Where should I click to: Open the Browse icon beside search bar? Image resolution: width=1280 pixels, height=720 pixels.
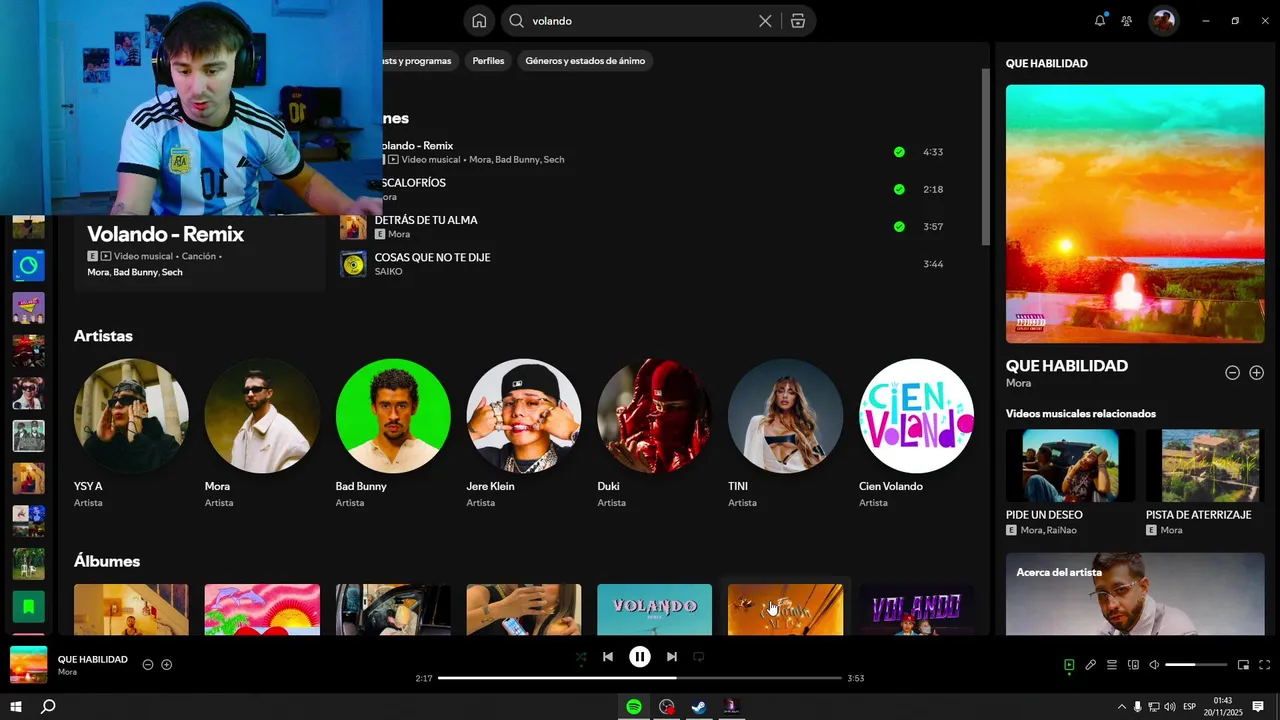[798, 21]
